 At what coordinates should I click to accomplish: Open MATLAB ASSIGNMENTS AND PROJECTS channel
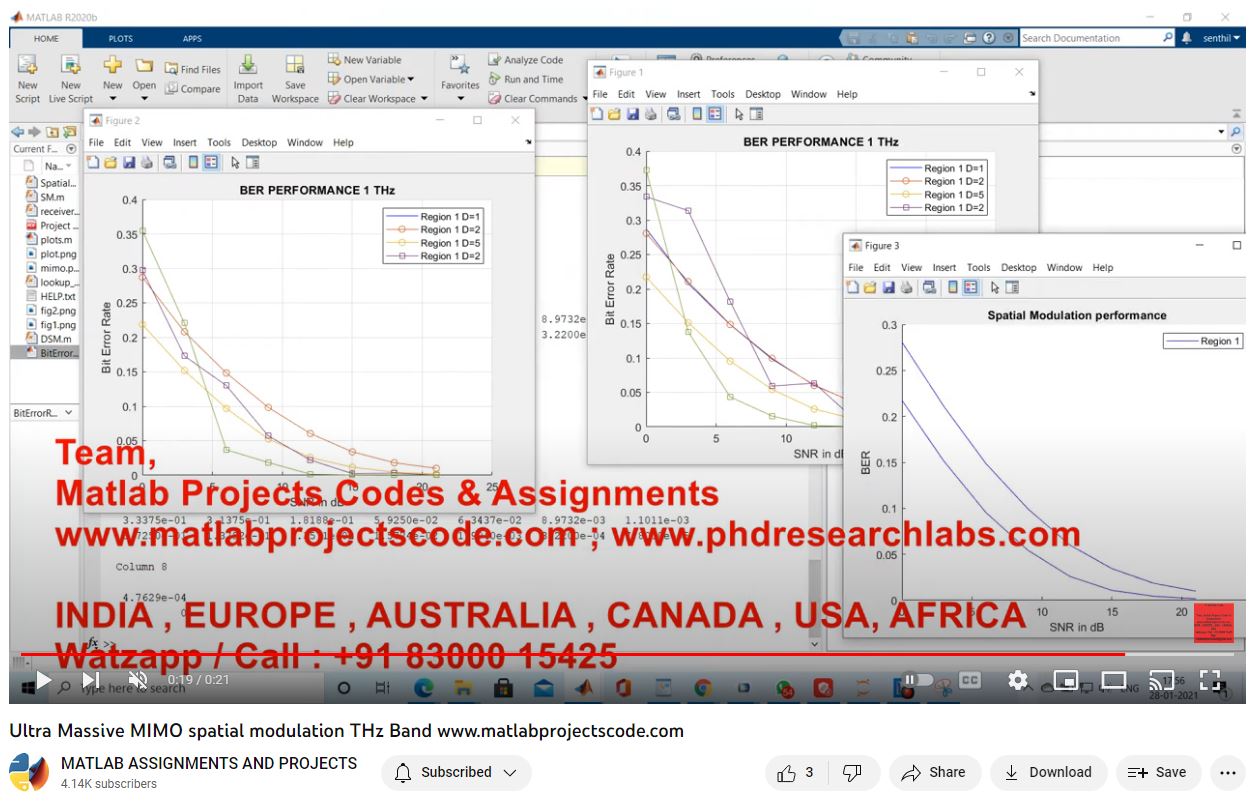pyautogui.click(x=209, y=763)
